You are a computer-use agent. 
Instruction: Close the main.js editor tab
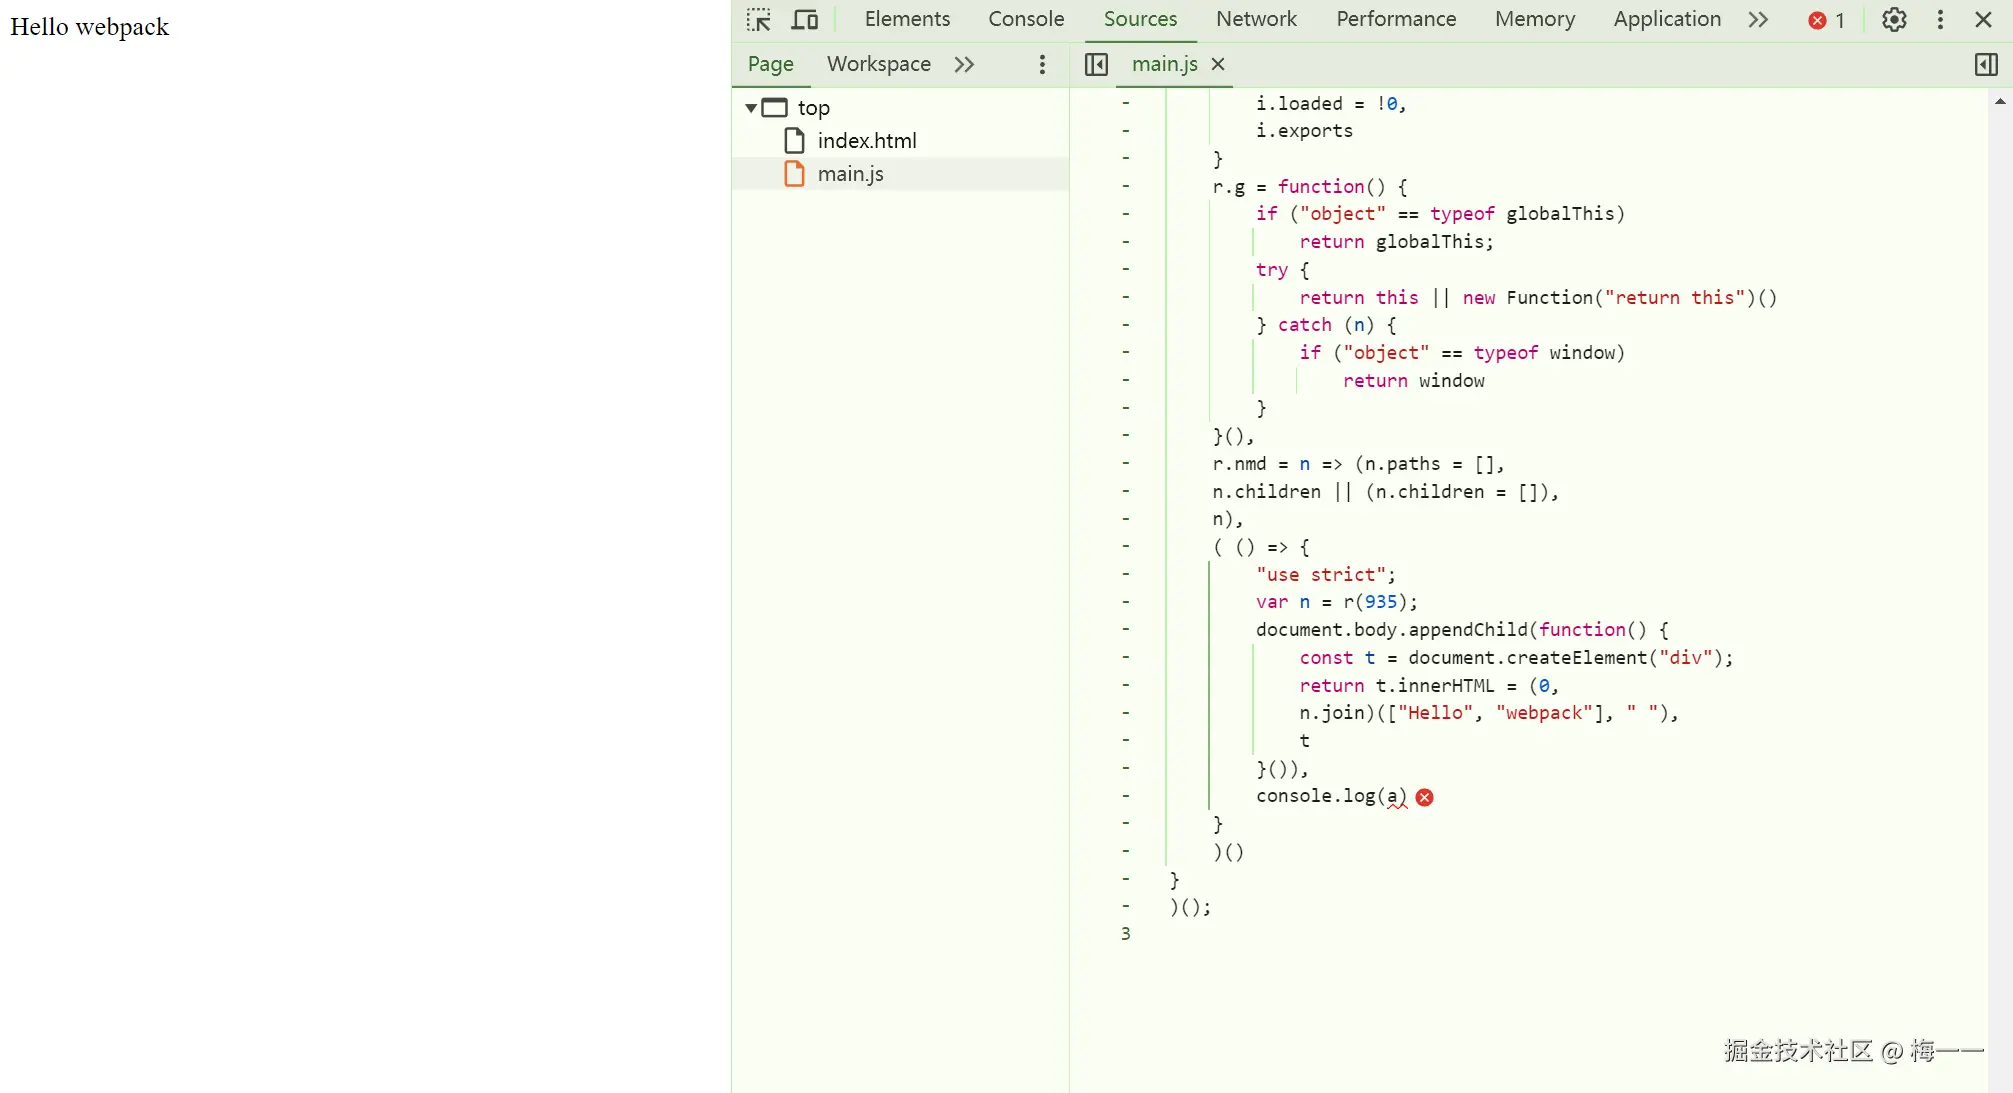click(1218, 64)
